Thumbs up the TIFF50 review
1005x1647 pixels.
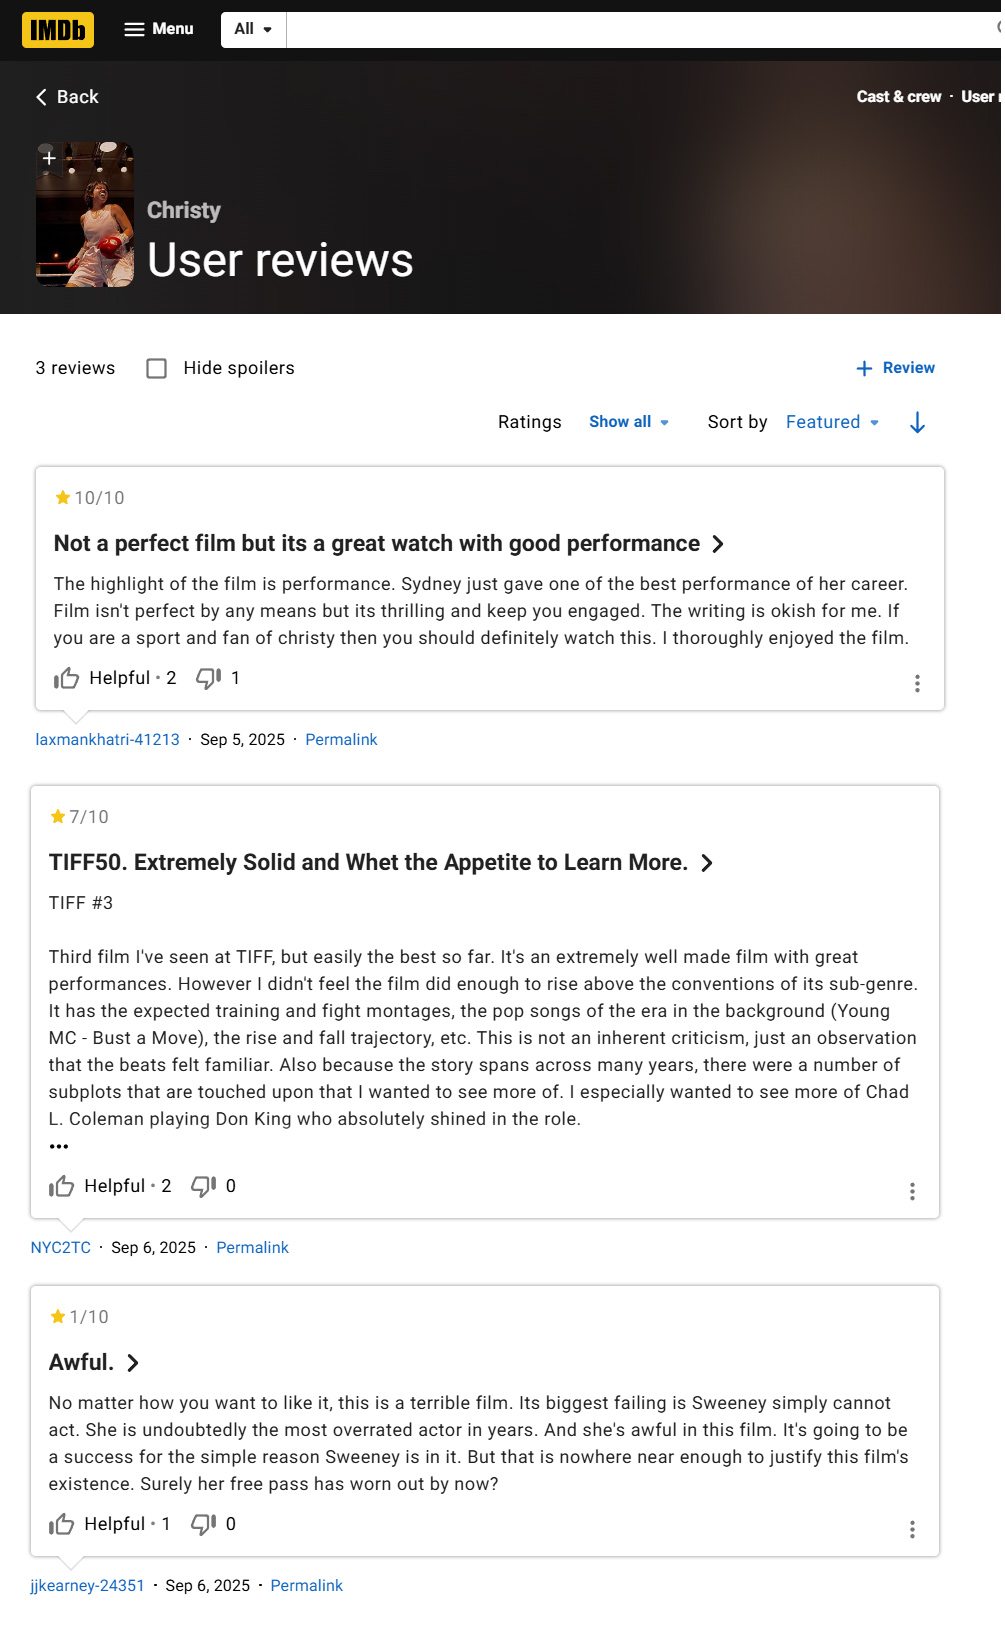click(62, 1187)
